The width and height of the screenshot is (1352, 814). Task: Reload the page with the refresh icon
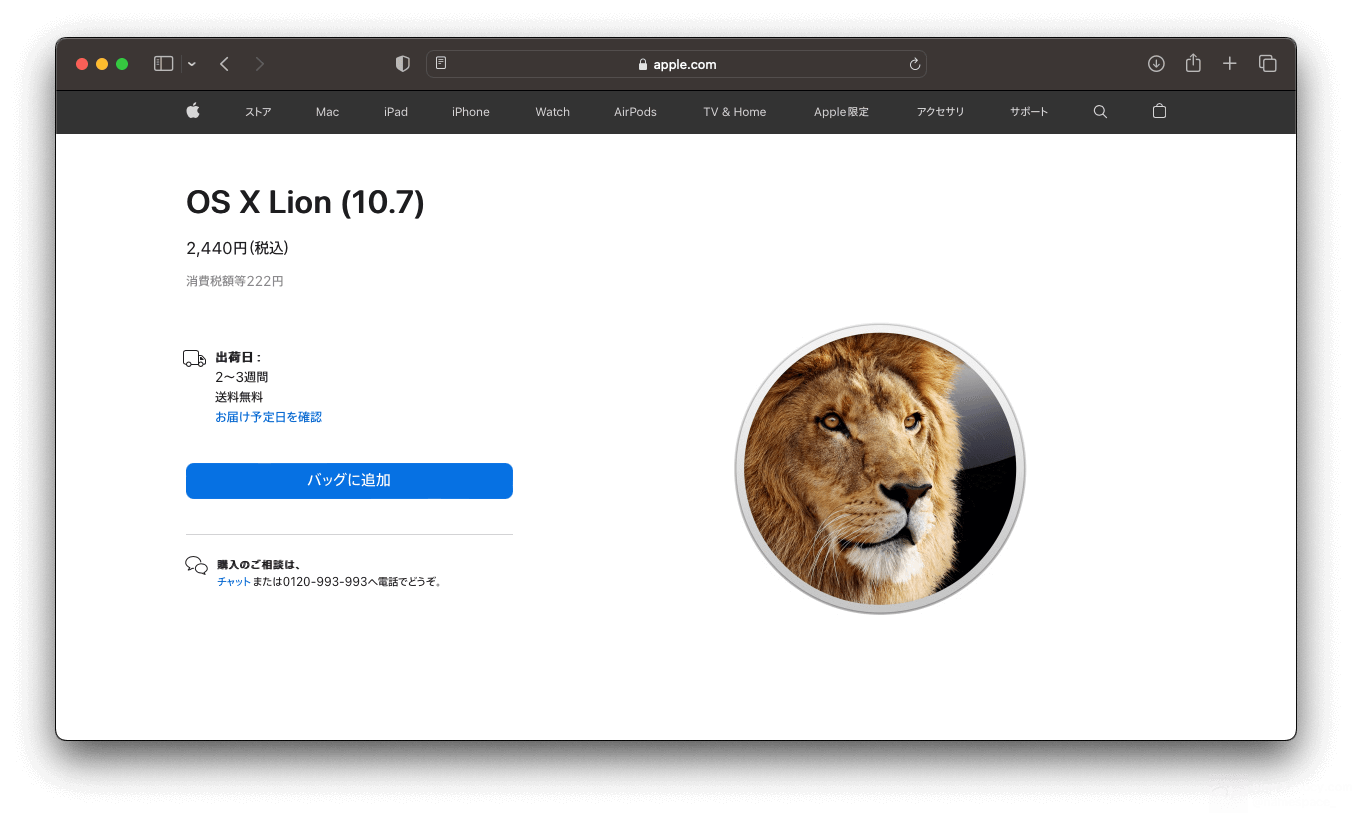(x=914, y=64)
